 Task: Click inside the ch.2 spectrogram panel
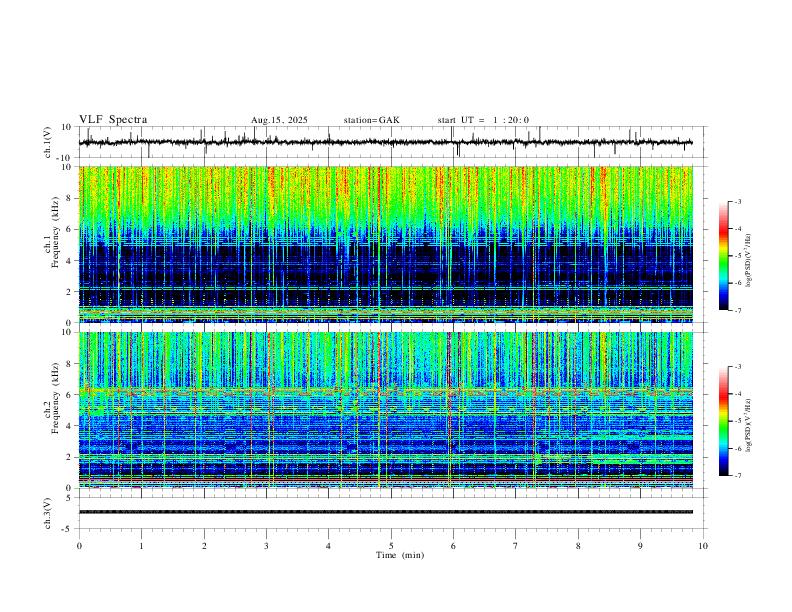point(385,410)
